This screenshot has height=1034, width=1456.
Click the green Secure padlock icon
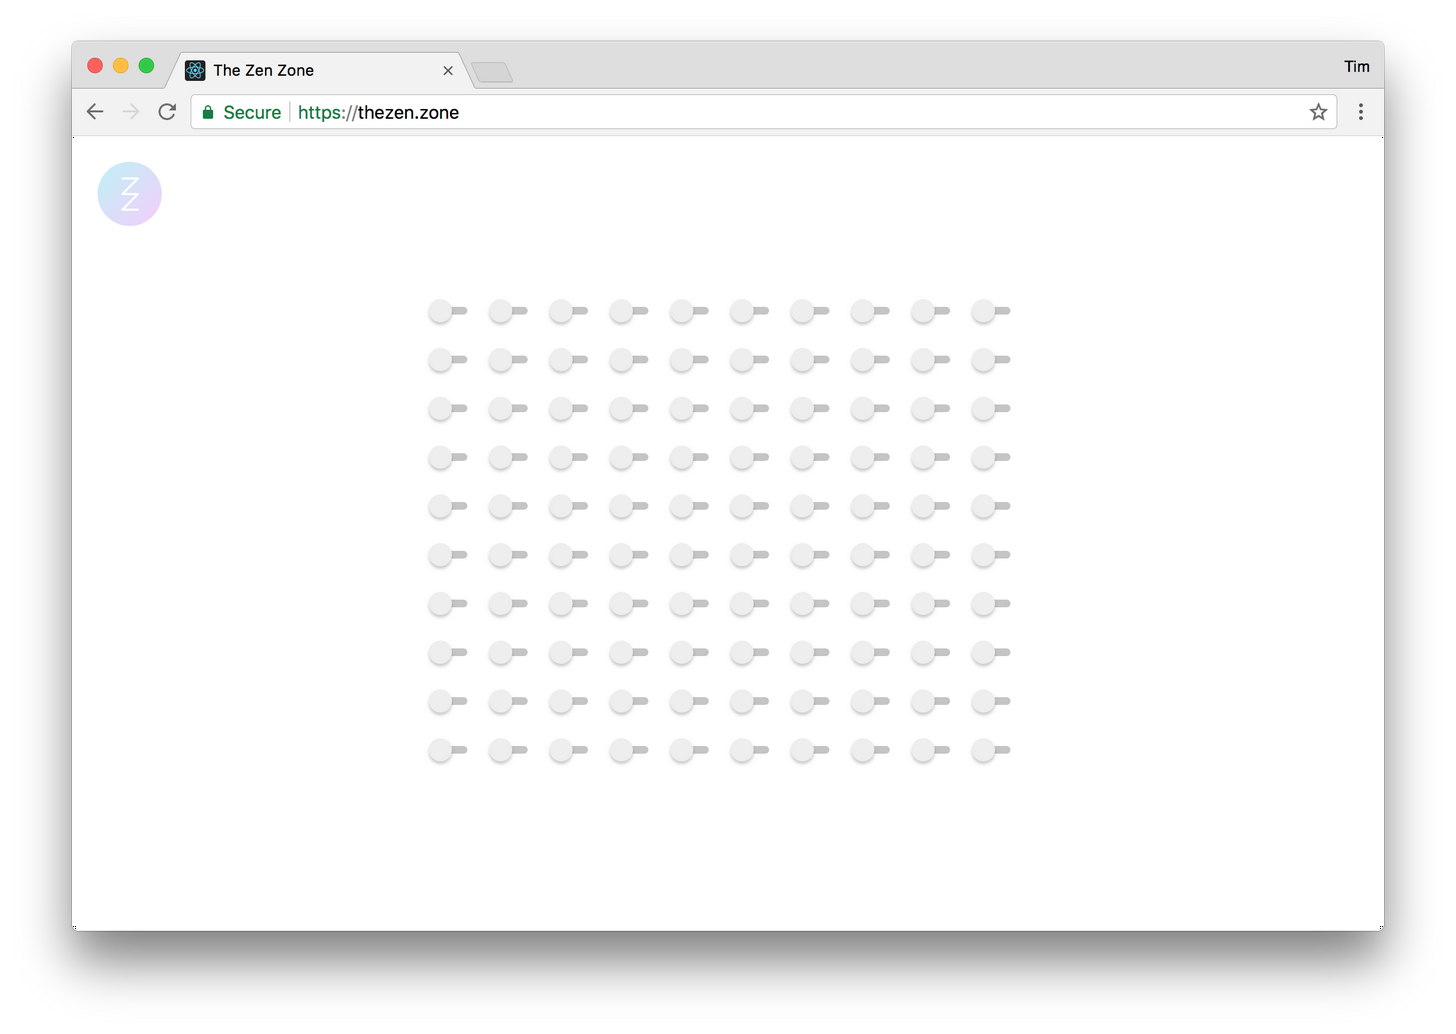[x=208, y=112]
